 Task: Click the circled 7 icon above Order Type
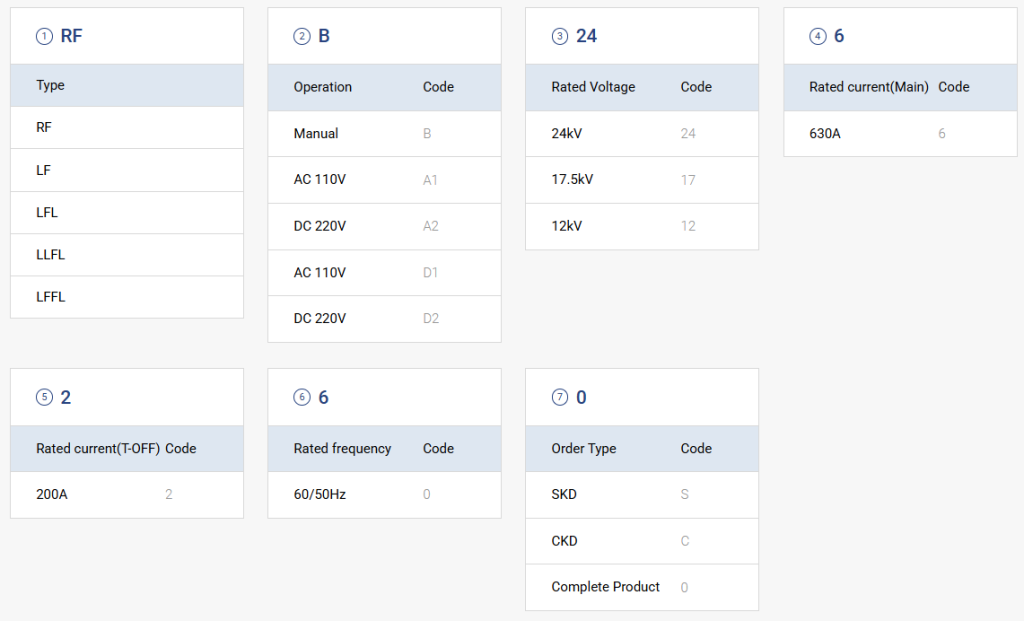[559, 397]
